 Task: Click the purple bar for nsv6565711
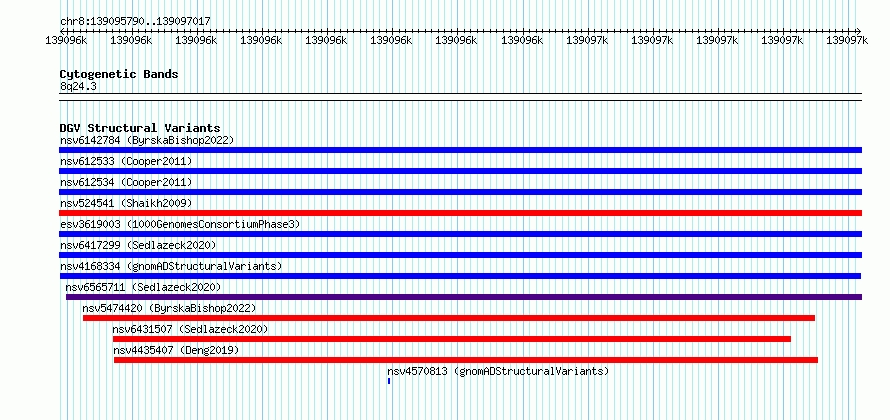click(x=464, y=297)
